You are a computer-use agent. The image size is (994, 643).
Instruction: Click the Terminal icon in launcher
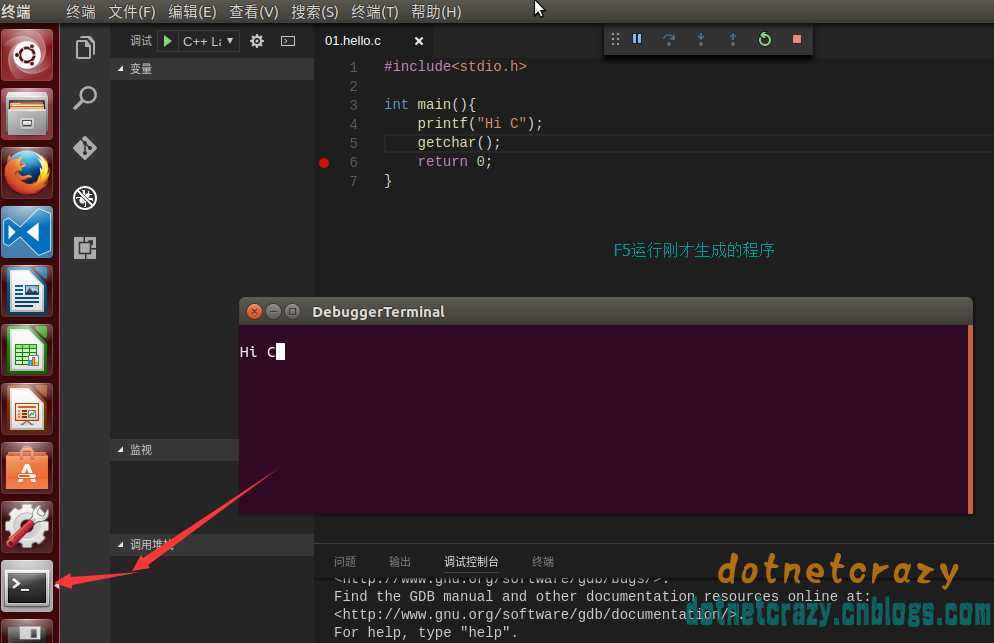click(x=27, y=586)
